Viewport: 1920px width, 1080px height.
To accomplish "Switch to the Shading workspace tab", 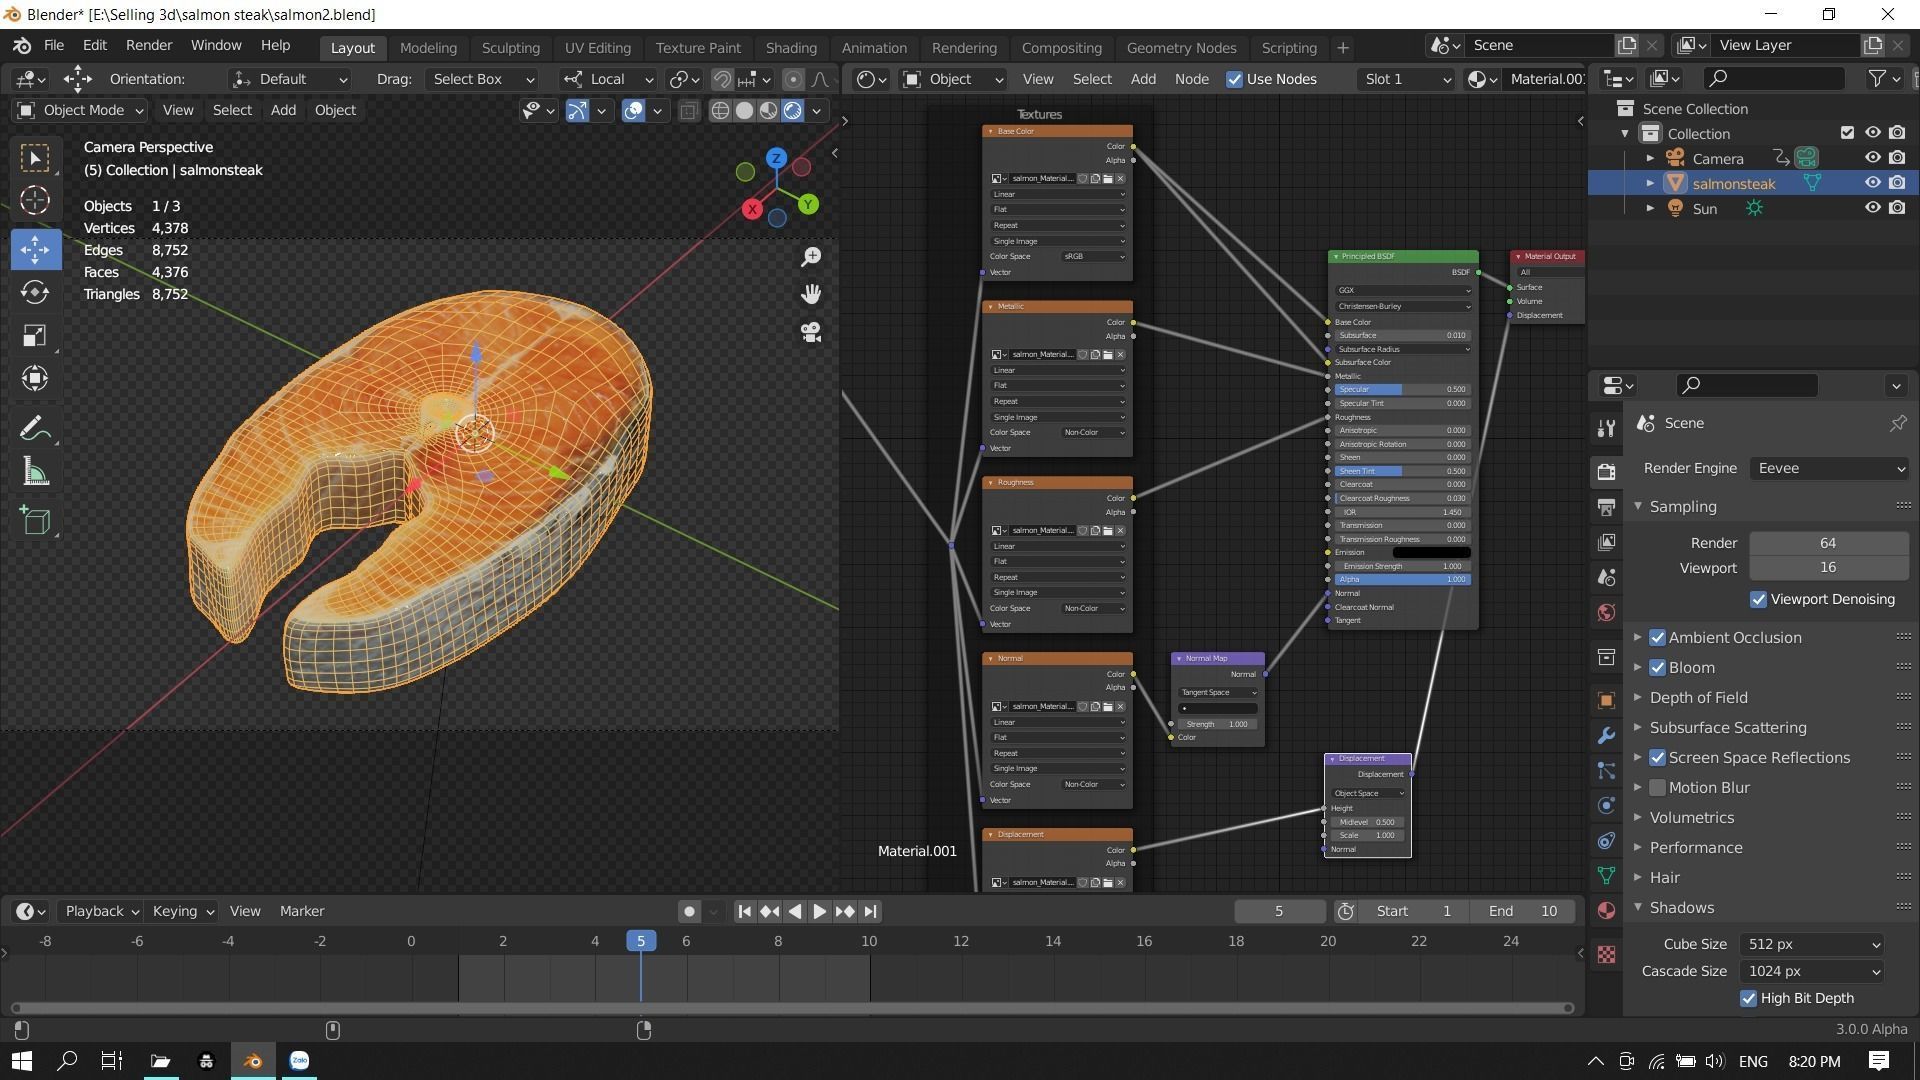I will point(791,47).
